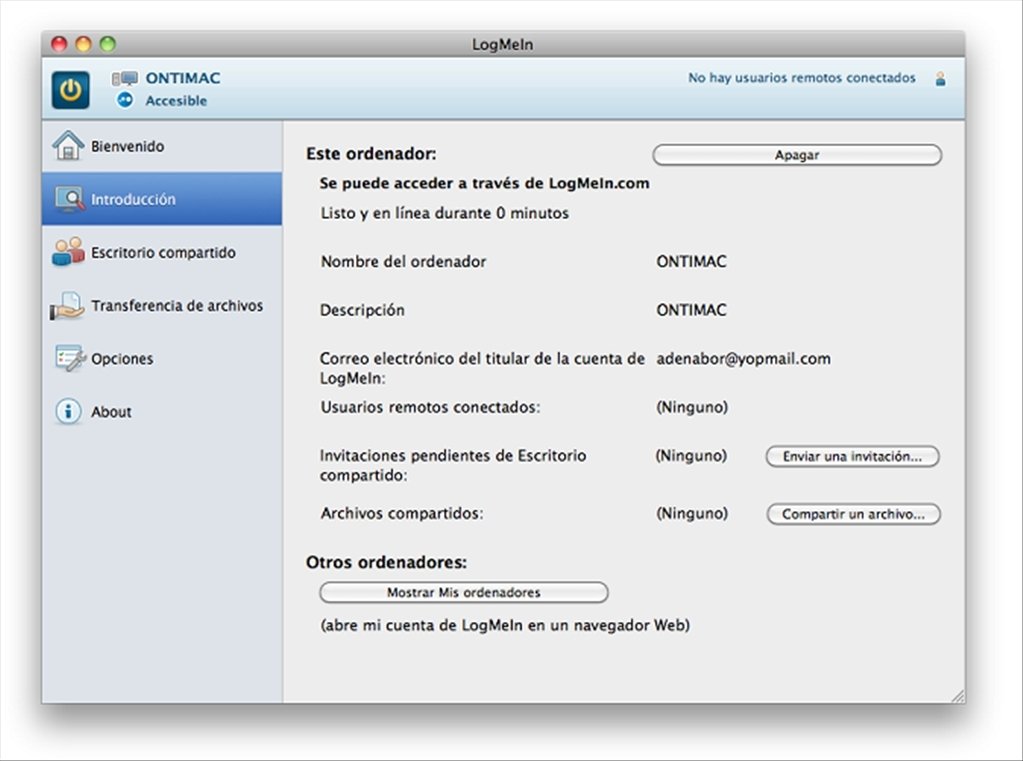Show the About page
This screenshot has height=761, width=1023.
click(162, 412)
